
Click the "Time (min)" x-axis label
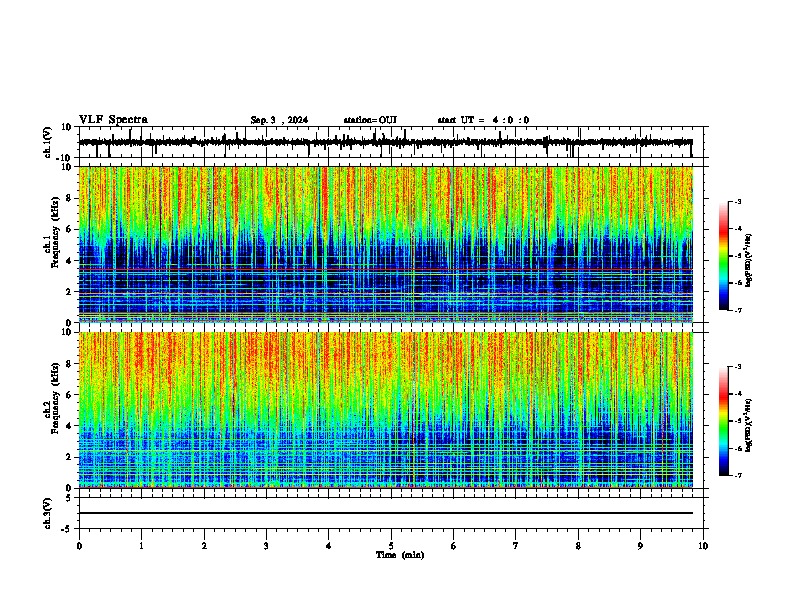click(x=400, y=555)
